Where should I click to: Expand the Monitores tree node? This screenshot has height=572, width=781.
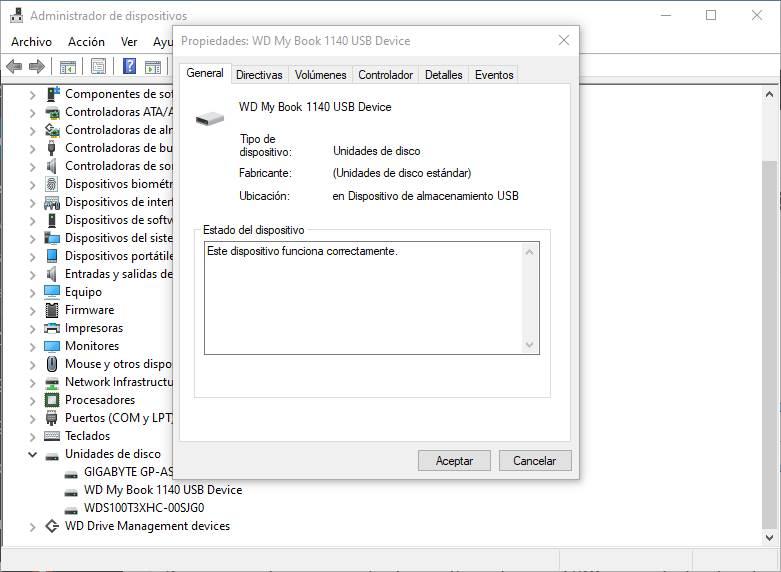tap(32, 346)
